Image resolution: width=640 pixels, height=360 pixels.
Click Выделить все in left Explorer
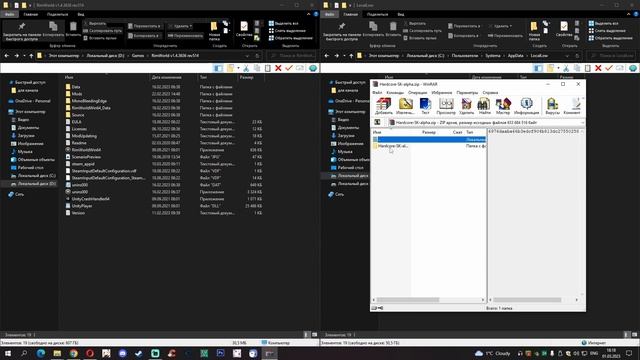pos(284,23)
